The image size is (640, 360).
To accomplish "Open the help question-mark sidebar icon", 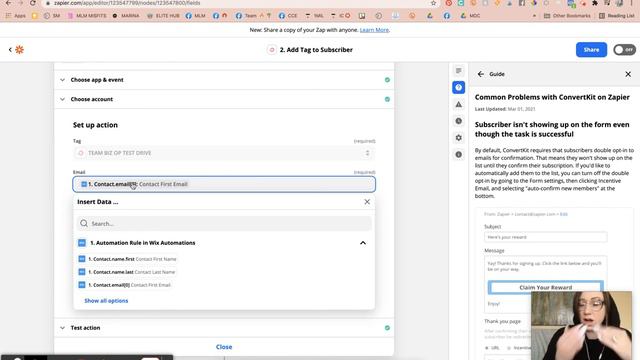I will pyautogui.click(x=459, y=87).
